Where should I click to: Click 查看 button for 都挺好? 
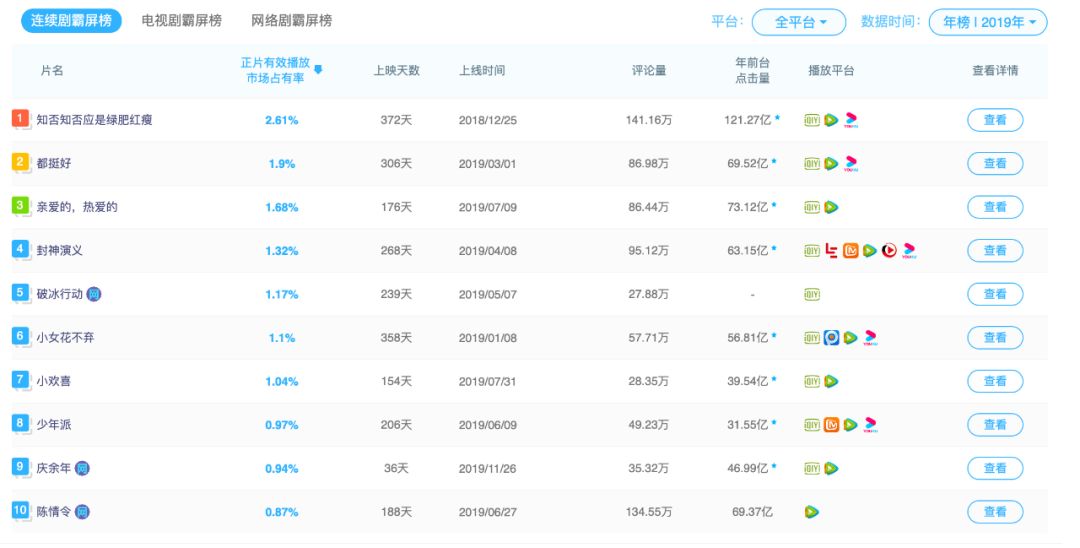click(994, 163)
